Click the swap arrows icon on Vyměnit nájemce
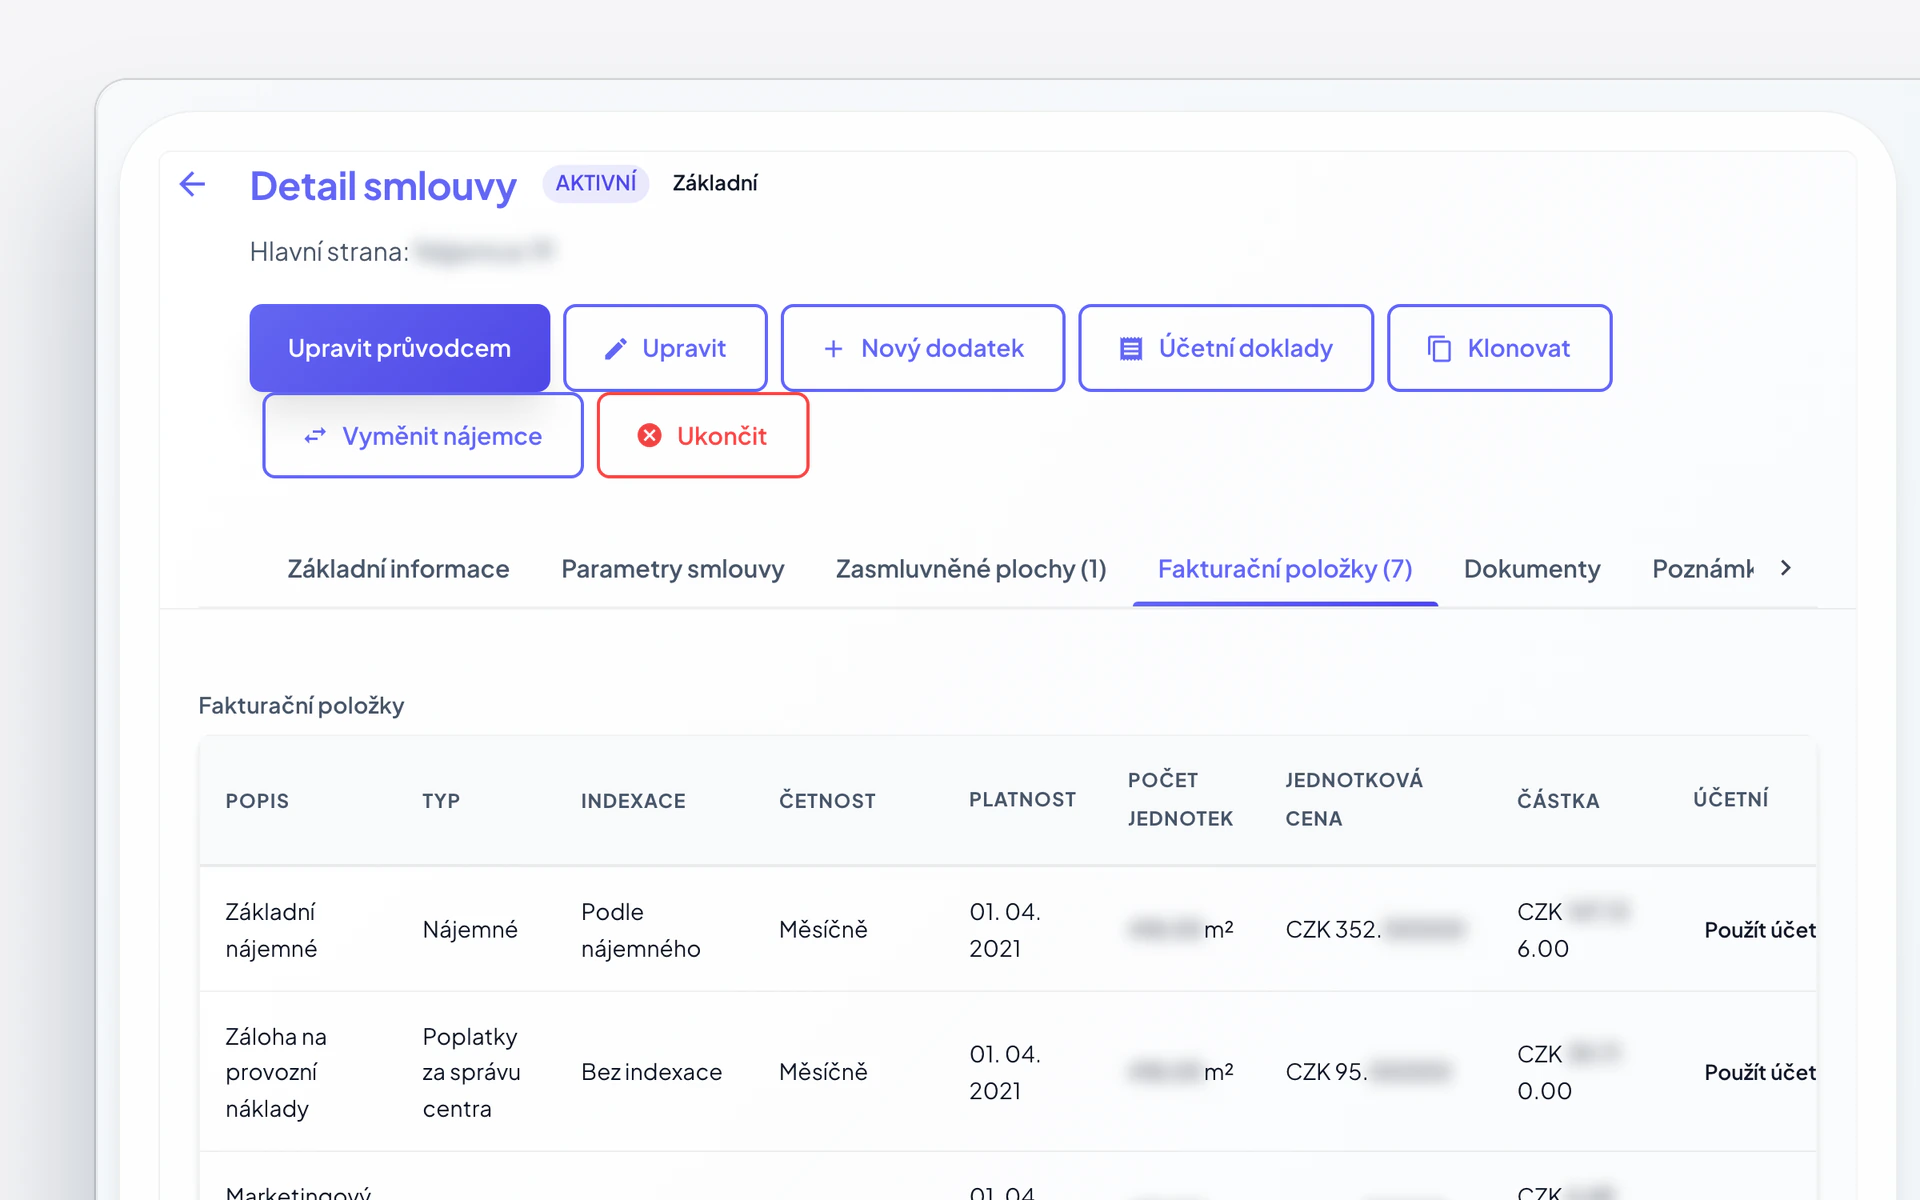 point(315,436)
